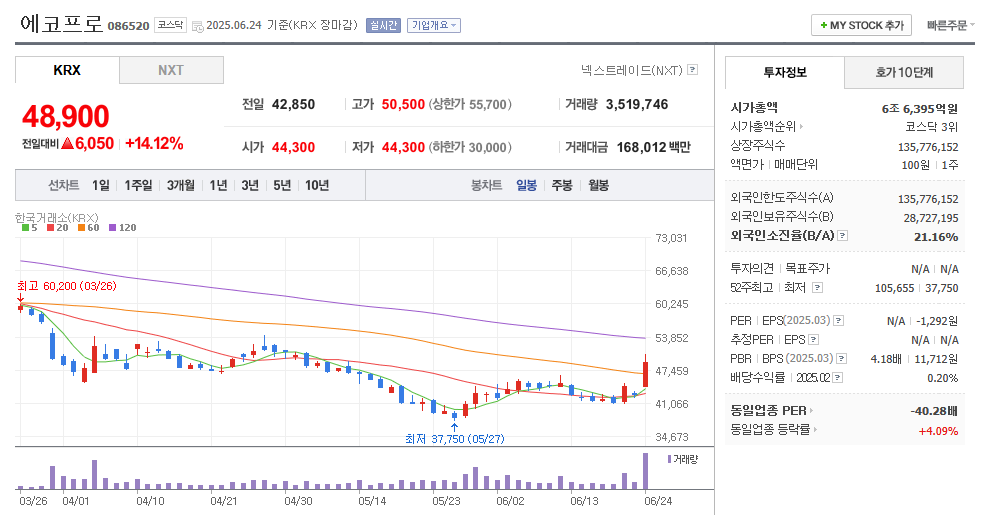Select 월봉 candlestick chart
The image size is (981, 515).
pyautogui.click(x=599, y=185)
